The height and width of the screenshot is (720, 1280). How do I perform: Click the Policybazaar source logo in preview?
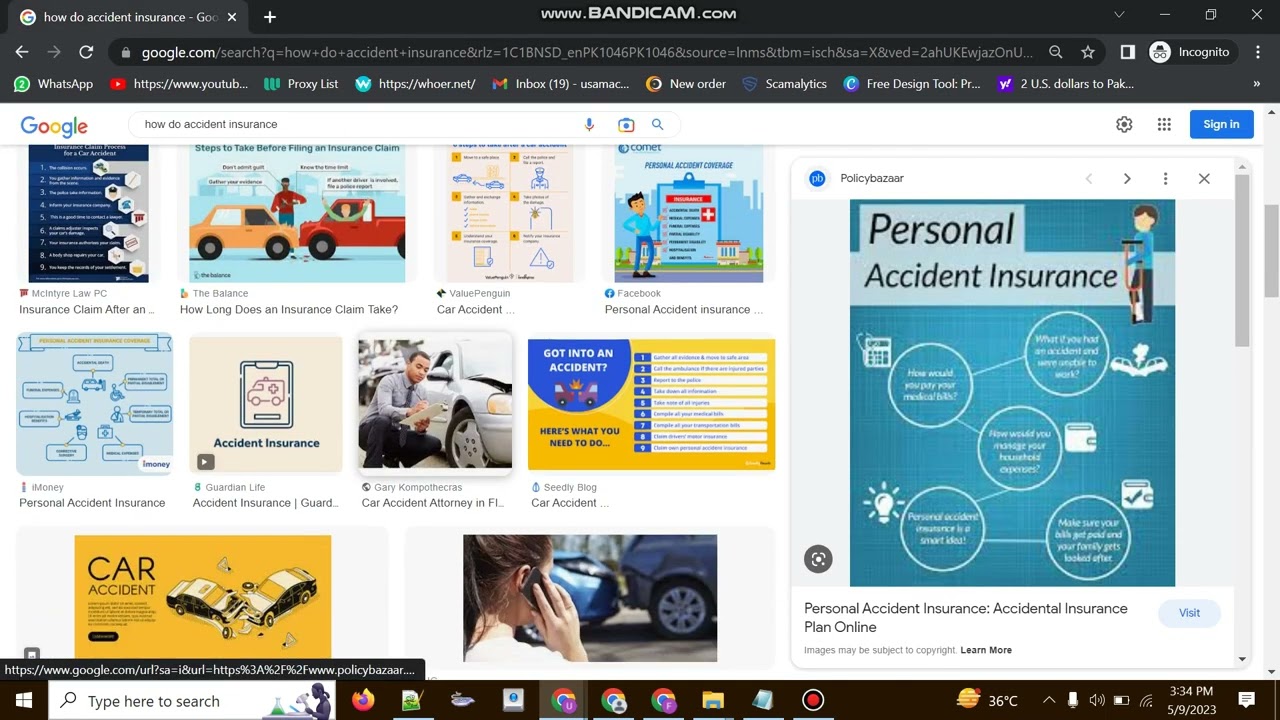[x=818, y=178]
